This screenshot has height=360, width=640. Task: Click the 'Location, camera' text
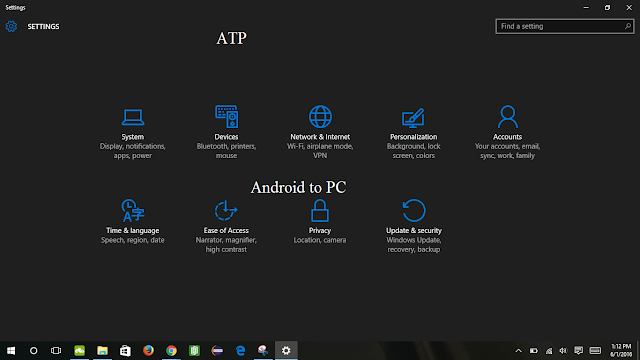pyautogui.click(x=320, y=240)
